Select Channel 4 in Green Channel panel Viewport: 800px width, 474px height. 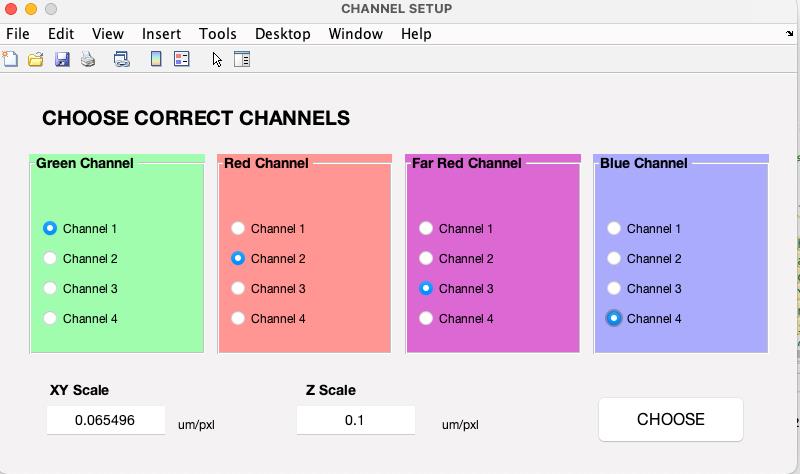[81, 319]
